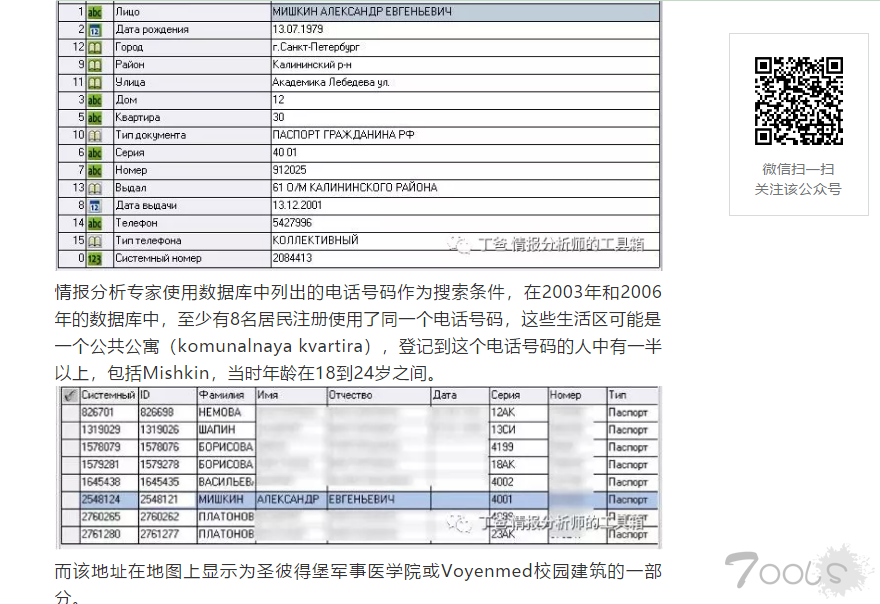Click the WeChat QR code image
The image size is (880, 604).
pos(798,101)
